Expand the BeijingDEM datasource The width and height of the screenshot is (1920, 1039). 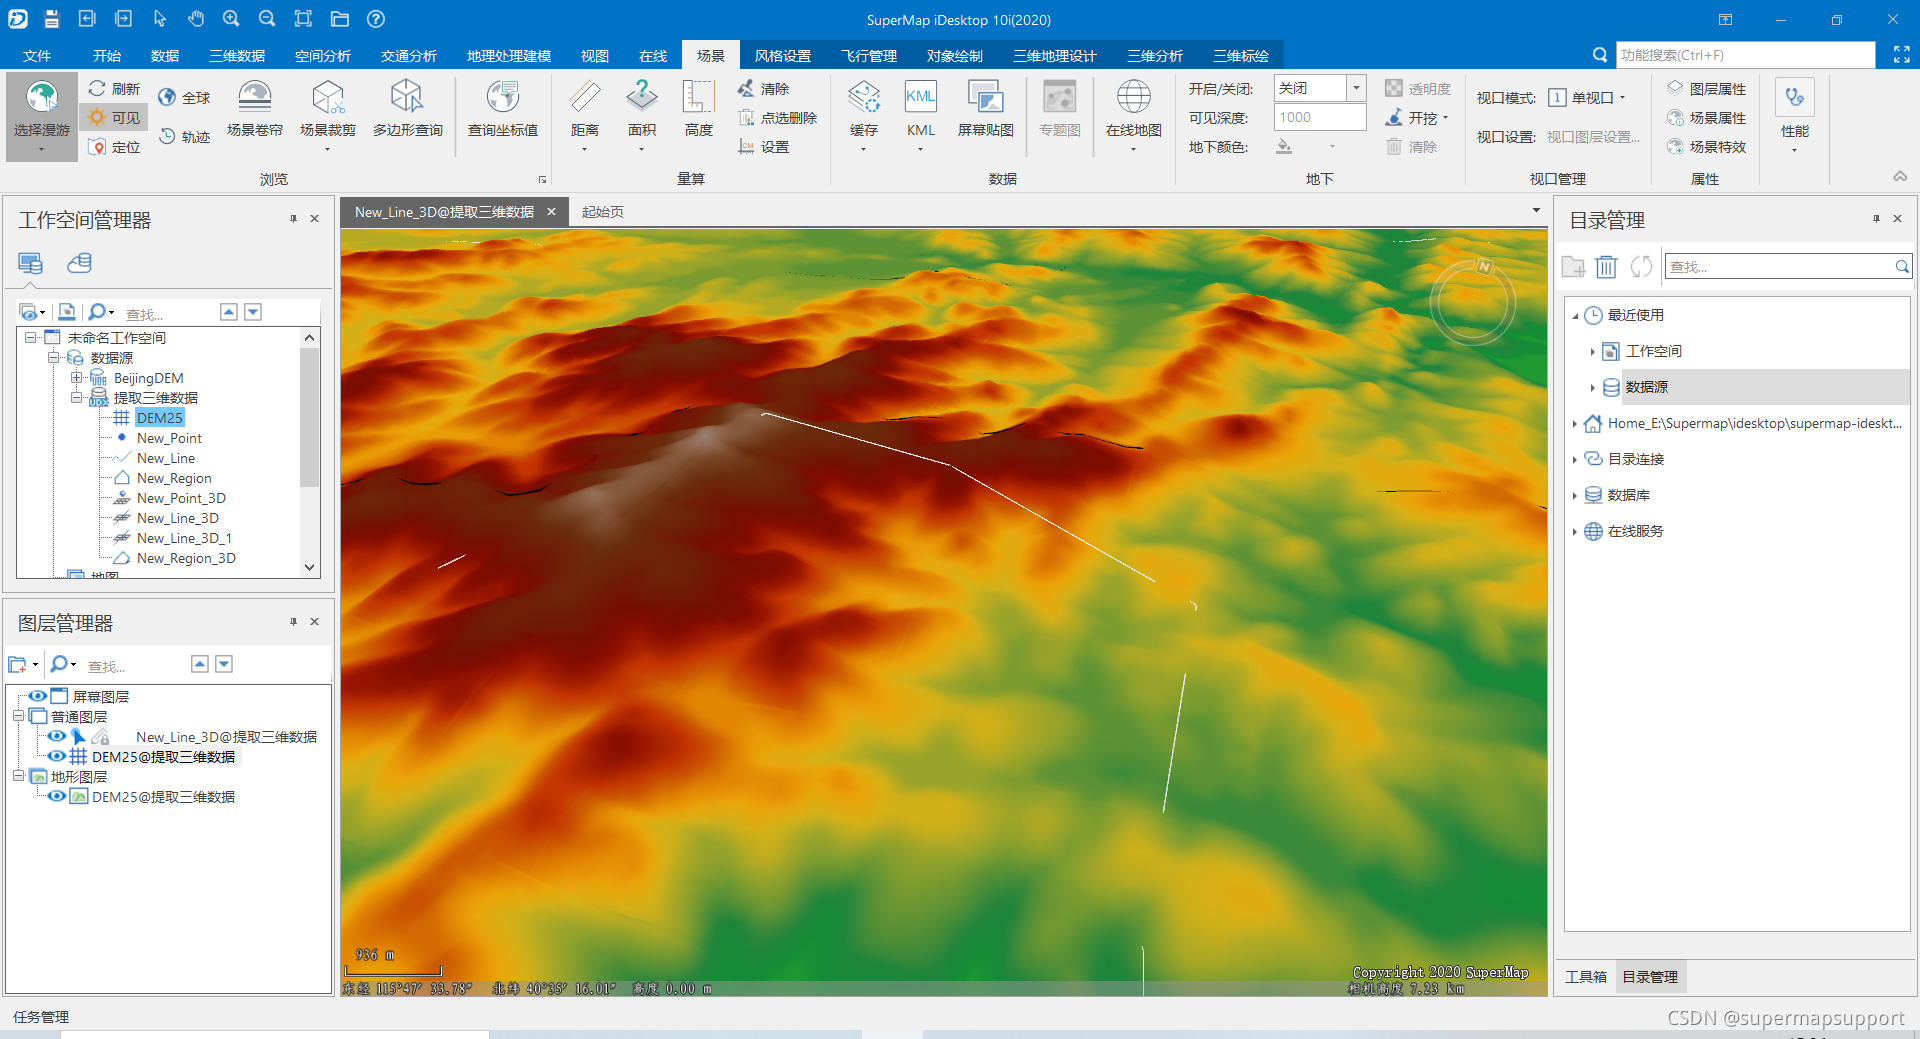(76, 378)
